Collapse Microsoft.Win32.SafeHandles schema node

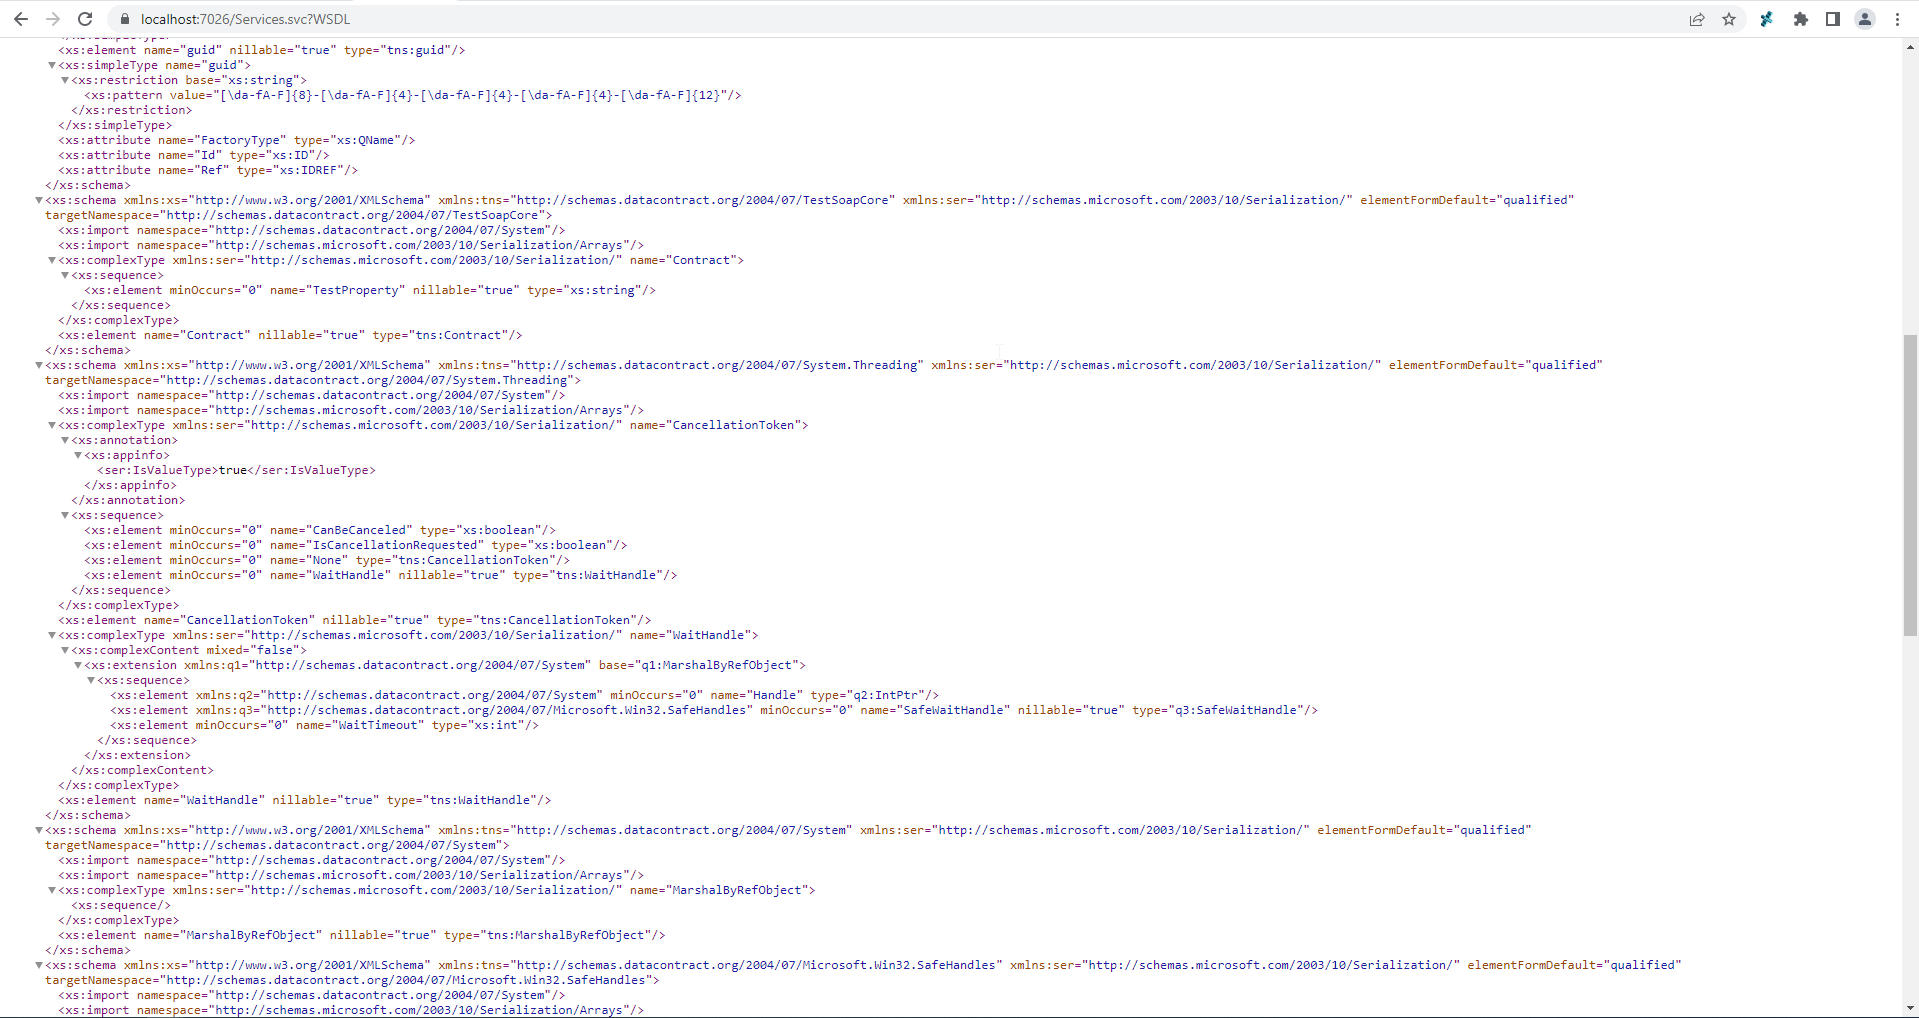pyautogui.click(x=39, y=966)
